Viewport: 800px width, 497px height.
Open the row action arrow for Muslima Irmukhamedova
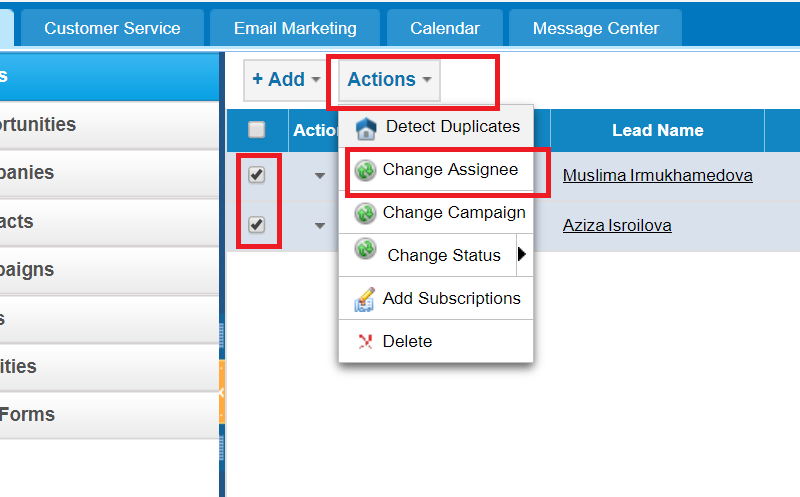tap(320, 176)
